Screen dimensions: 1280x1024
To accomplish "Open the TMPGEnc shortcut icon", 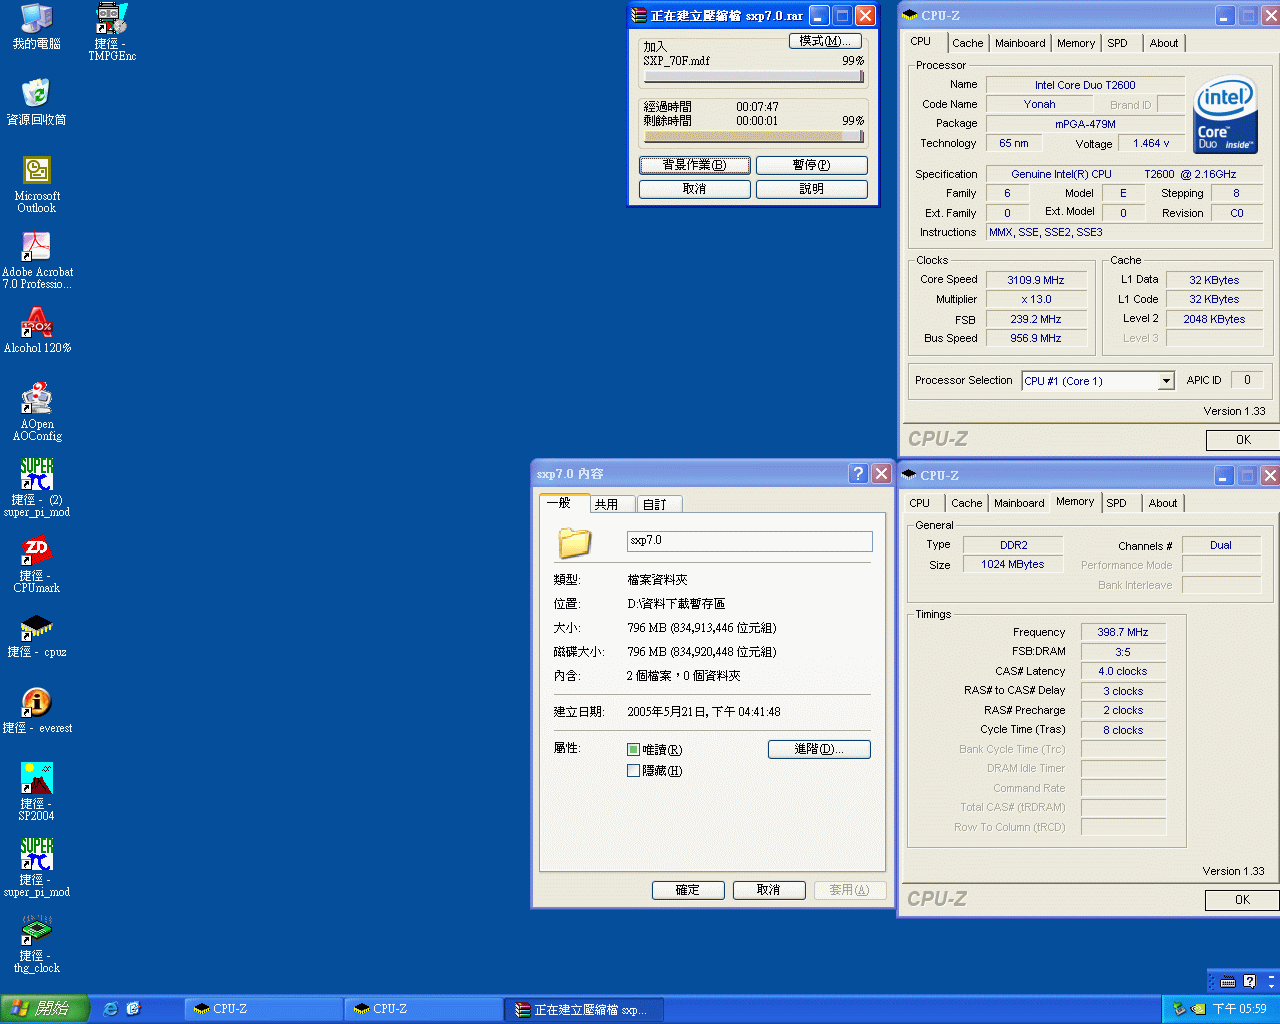I will click(111, 17).
